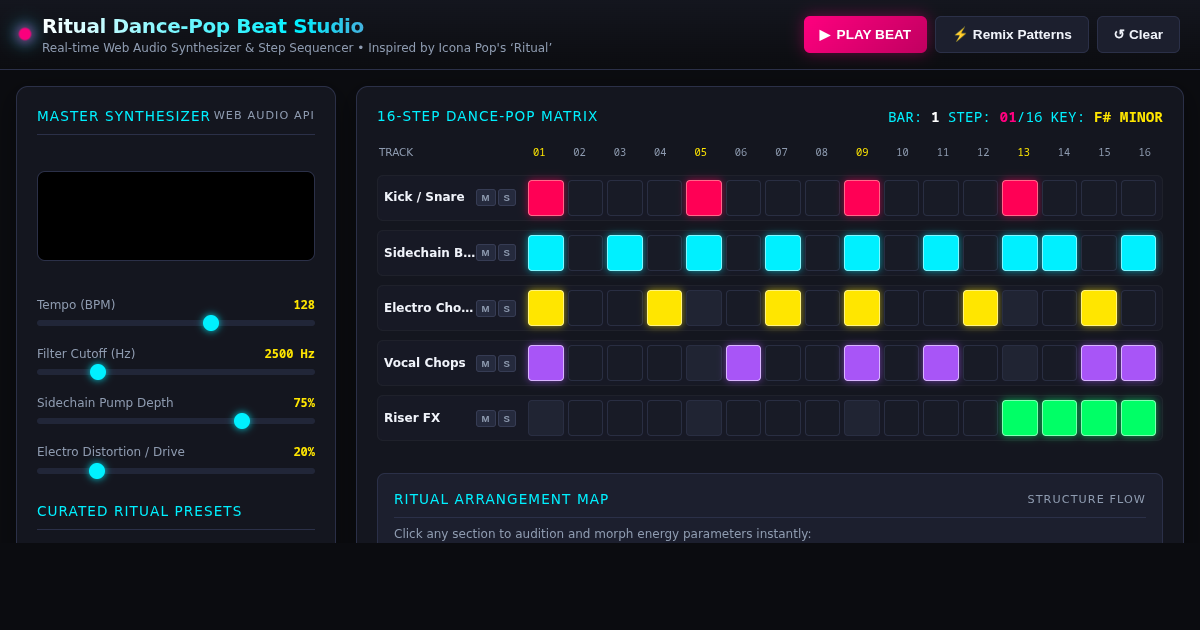Disable Sidechain Bass step 03
Image resolution: width=1200 pixels, height=630 pixels.
pos(625,253)
